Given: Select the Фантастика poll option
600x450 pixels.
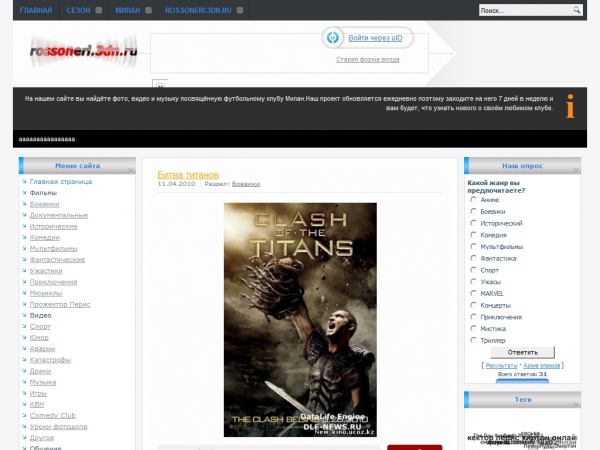Looking at the screenshot, I should (x=473, y=258).
